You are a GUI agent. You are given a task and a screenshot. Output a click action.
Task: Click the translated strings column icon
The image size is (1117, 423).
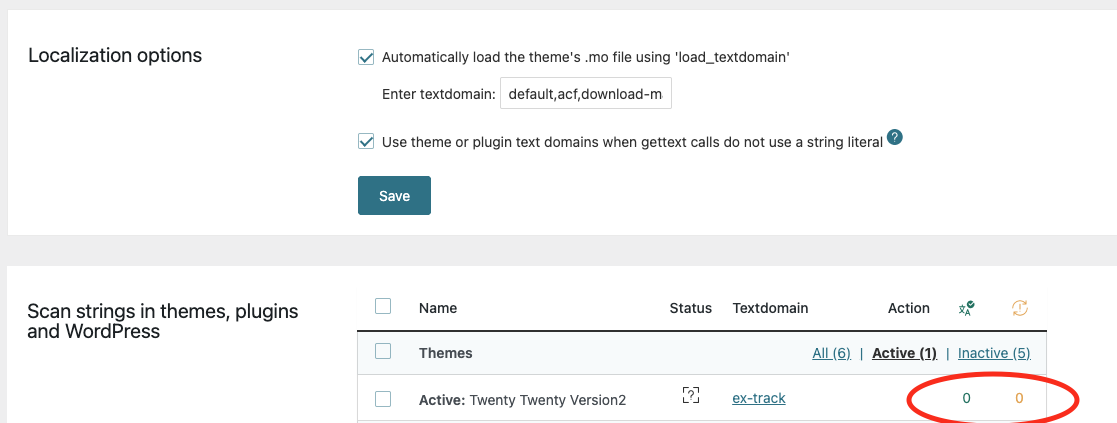(x=966, y=308)
